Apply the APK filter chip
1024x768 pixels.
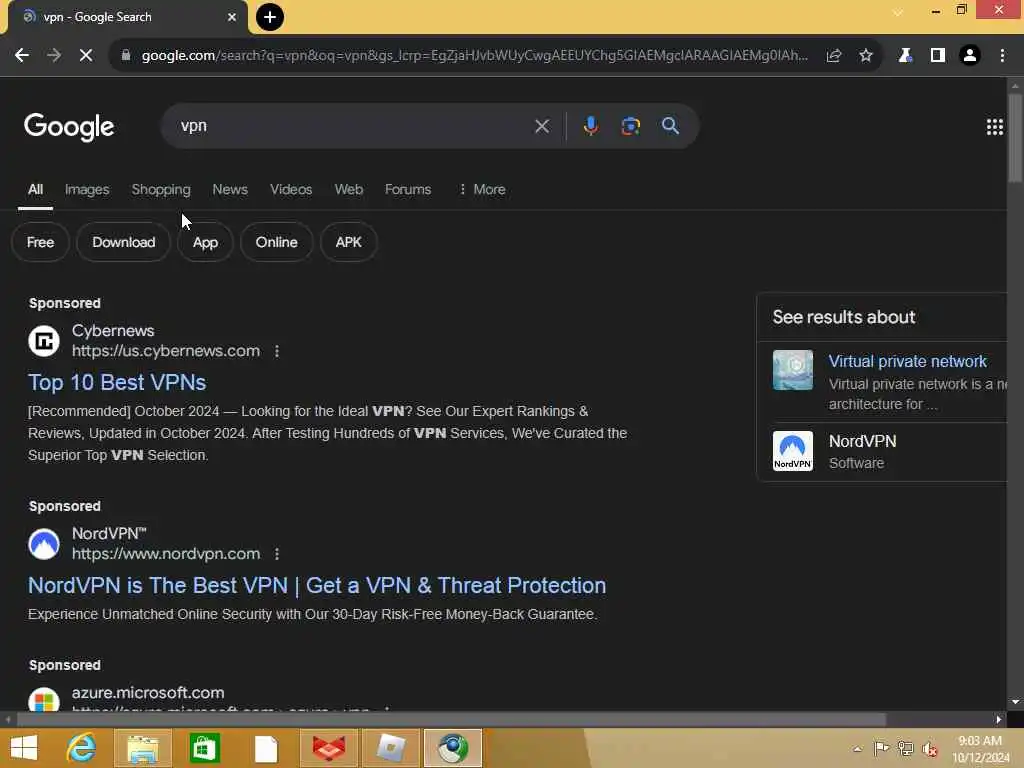[349, 242]
